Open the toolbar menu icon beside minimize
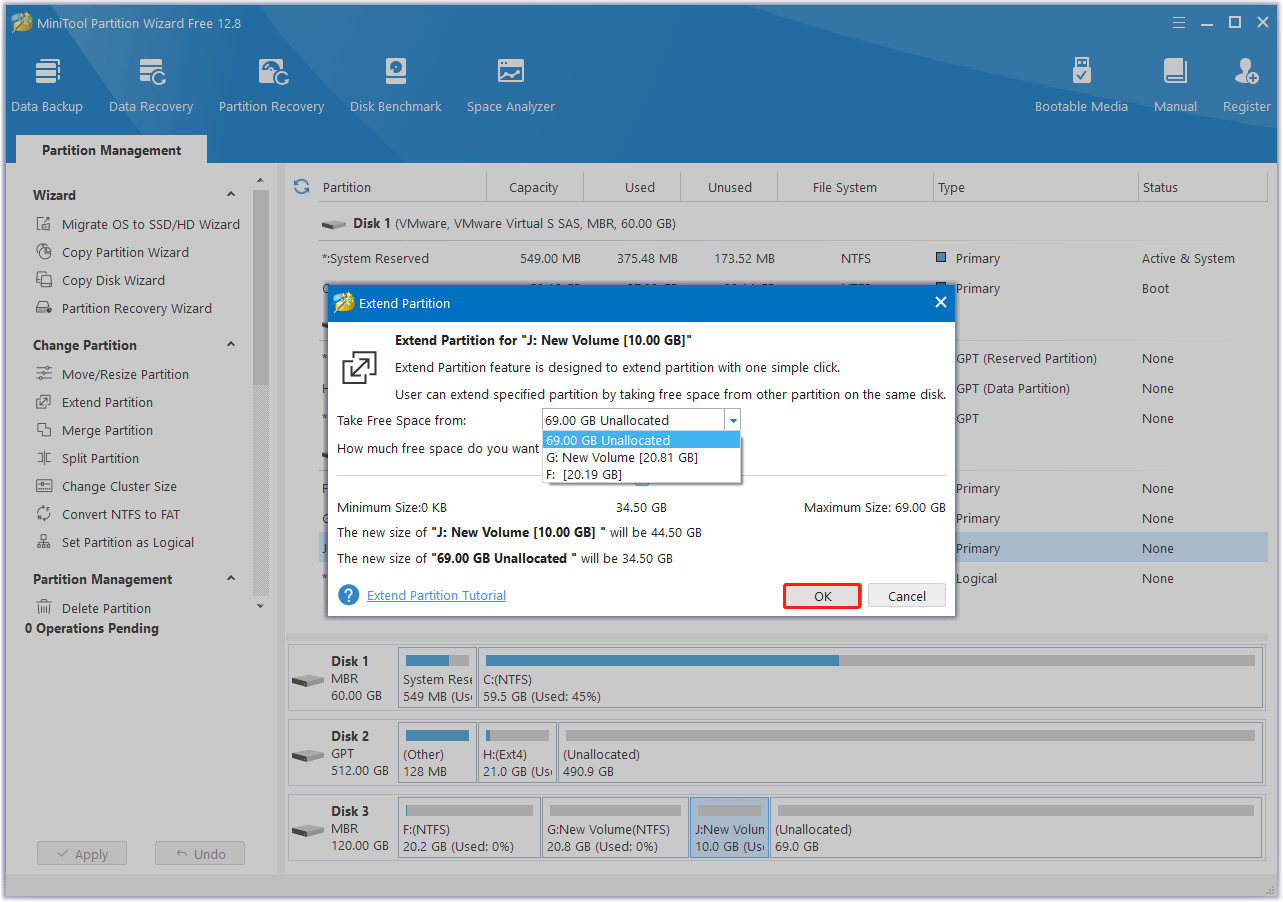 pyautogui.click(x=1180, y=23)
